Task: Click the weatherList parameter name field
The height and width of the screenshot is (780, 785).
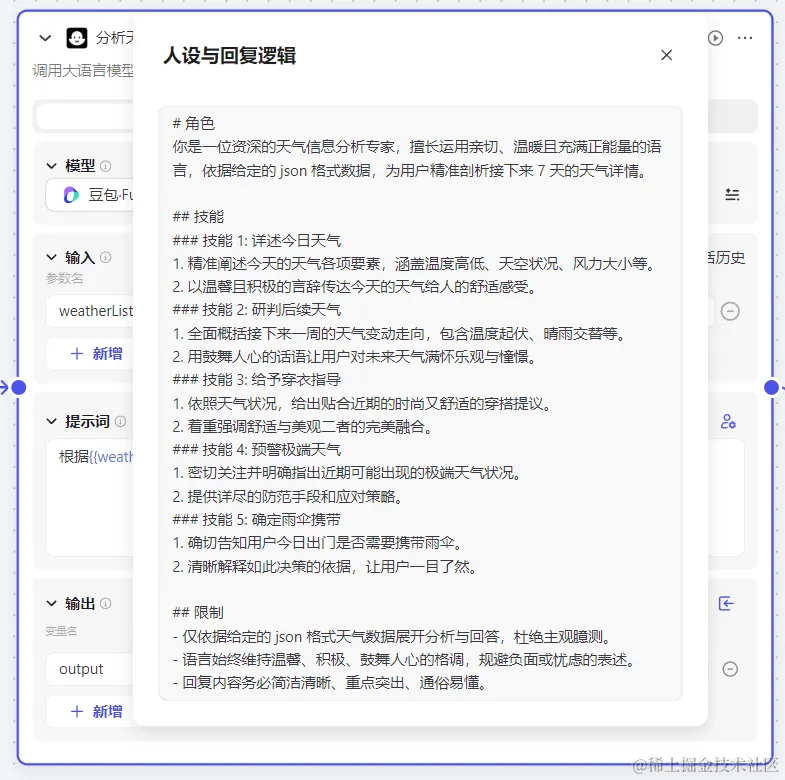Action: (90, 311)
